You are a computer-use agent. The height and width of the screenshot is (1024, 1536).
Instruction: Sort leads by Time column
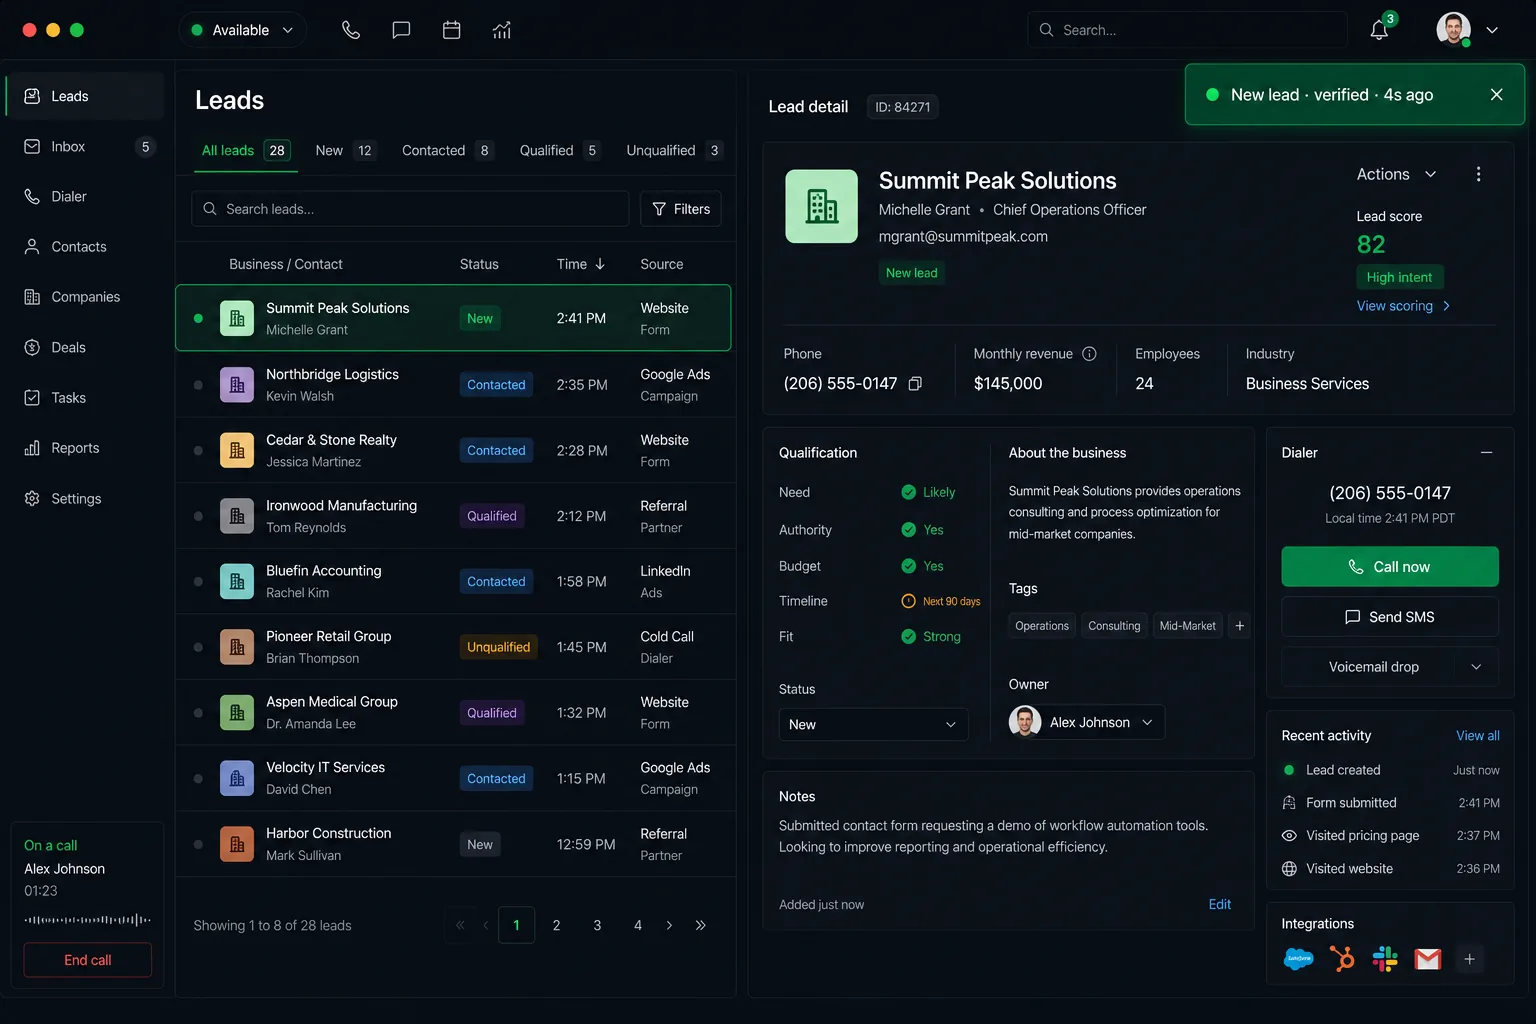581,264
